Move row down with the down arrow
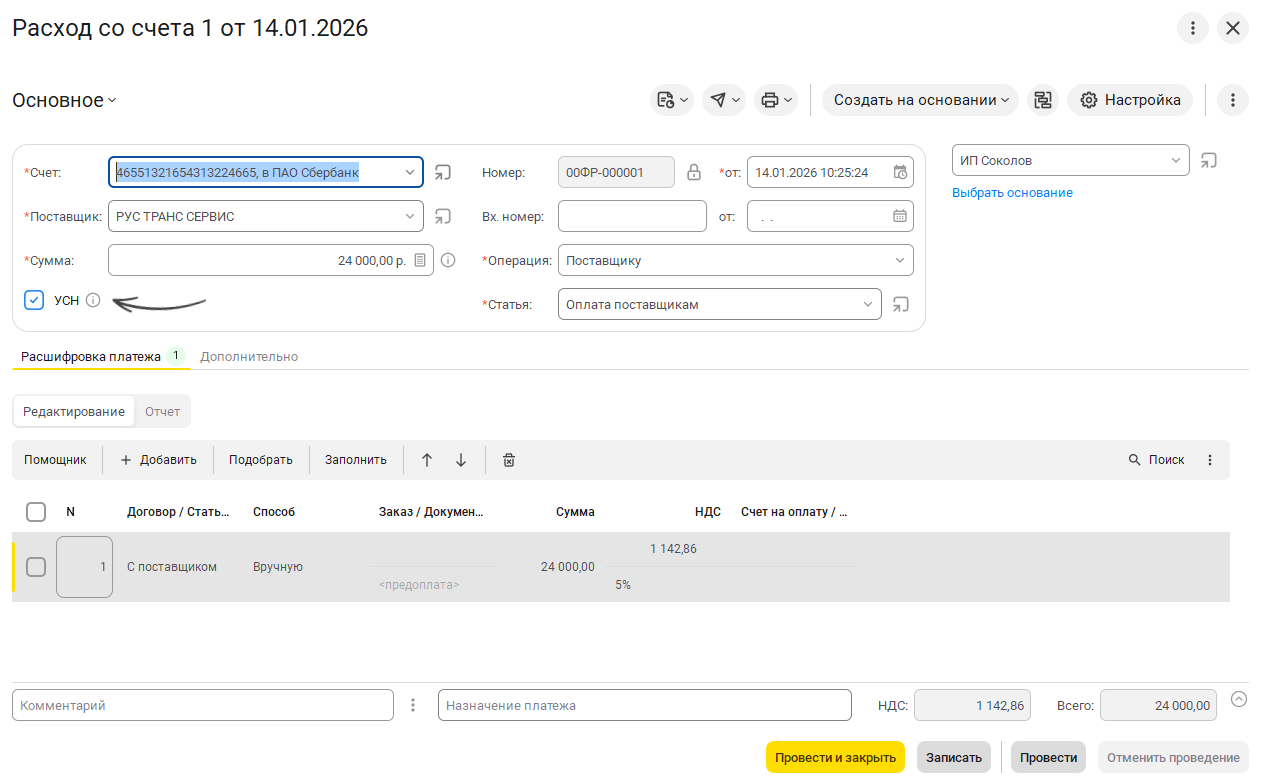The width and height of the screenshot is (1266, 784). click(461, 460)
